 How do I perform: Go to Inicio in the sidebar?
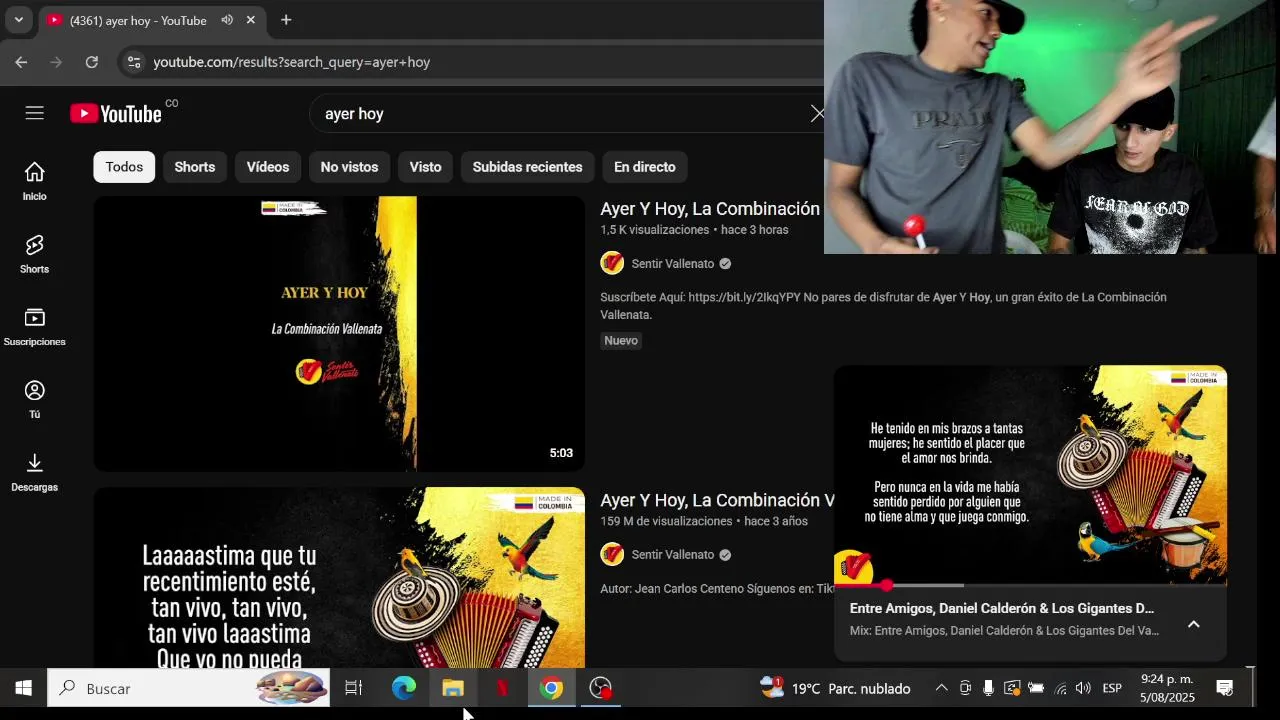click(x=35, y=181)
